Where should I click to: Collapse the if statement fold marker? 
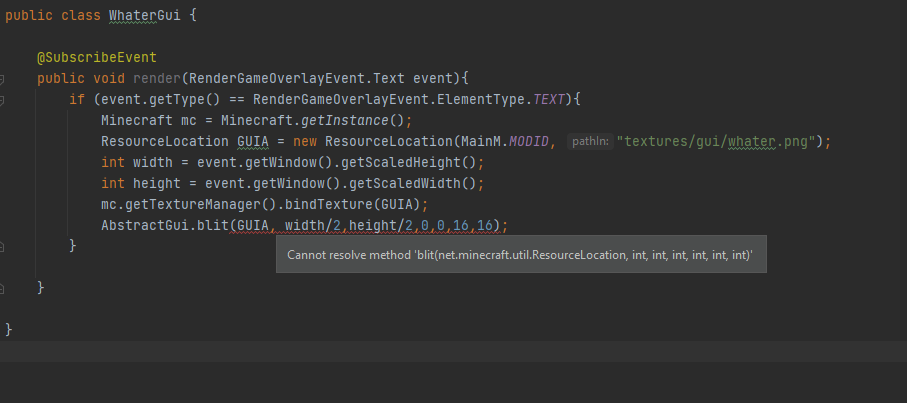pos(3,99)
